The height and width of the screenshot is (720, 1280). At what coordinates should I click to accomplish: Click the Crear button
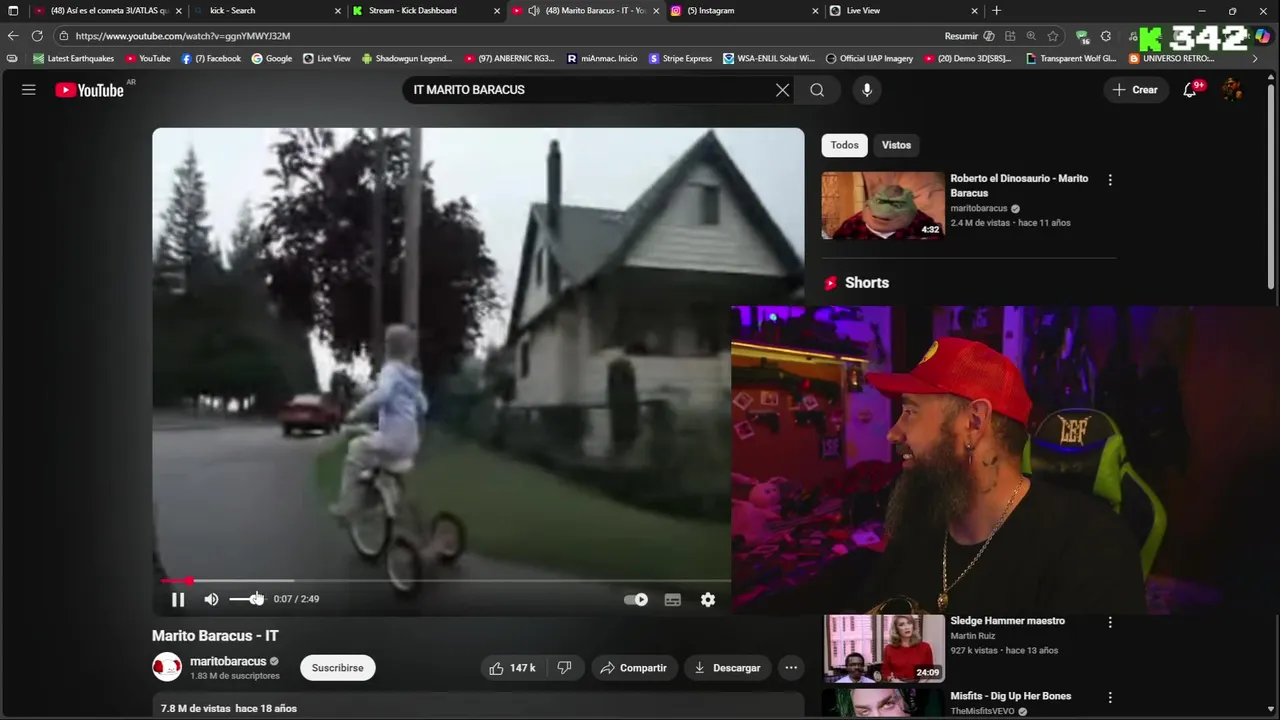(1136, 90)
